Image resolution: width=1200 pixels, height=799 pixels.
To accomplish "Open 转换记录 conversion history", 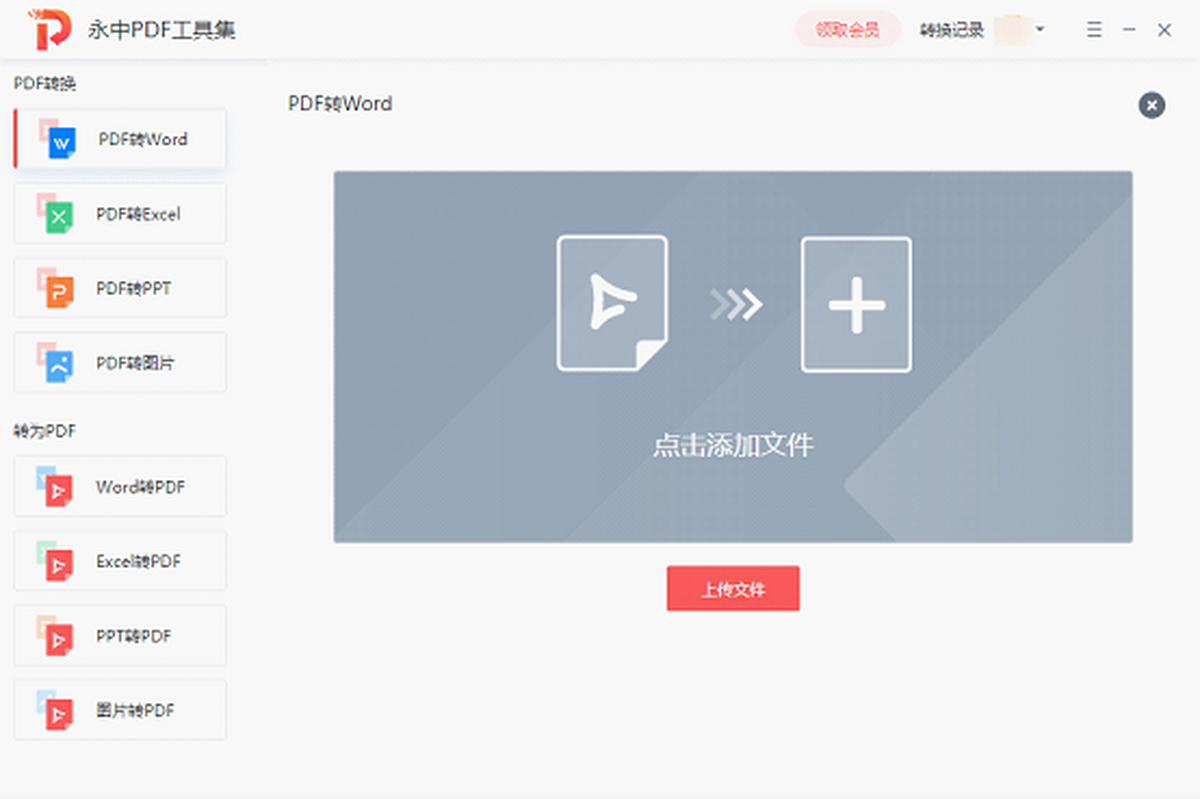I will pos(951,30).
